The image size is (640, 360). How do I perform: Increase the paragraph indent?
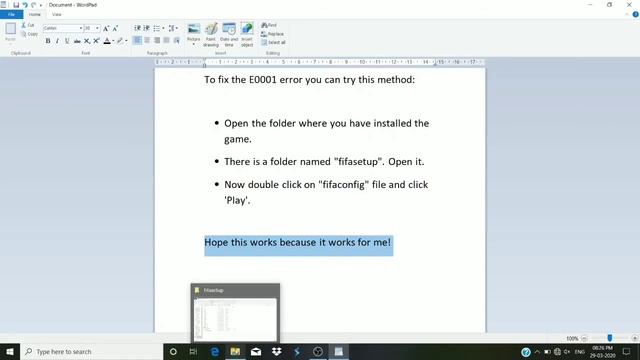coord(147,28)
